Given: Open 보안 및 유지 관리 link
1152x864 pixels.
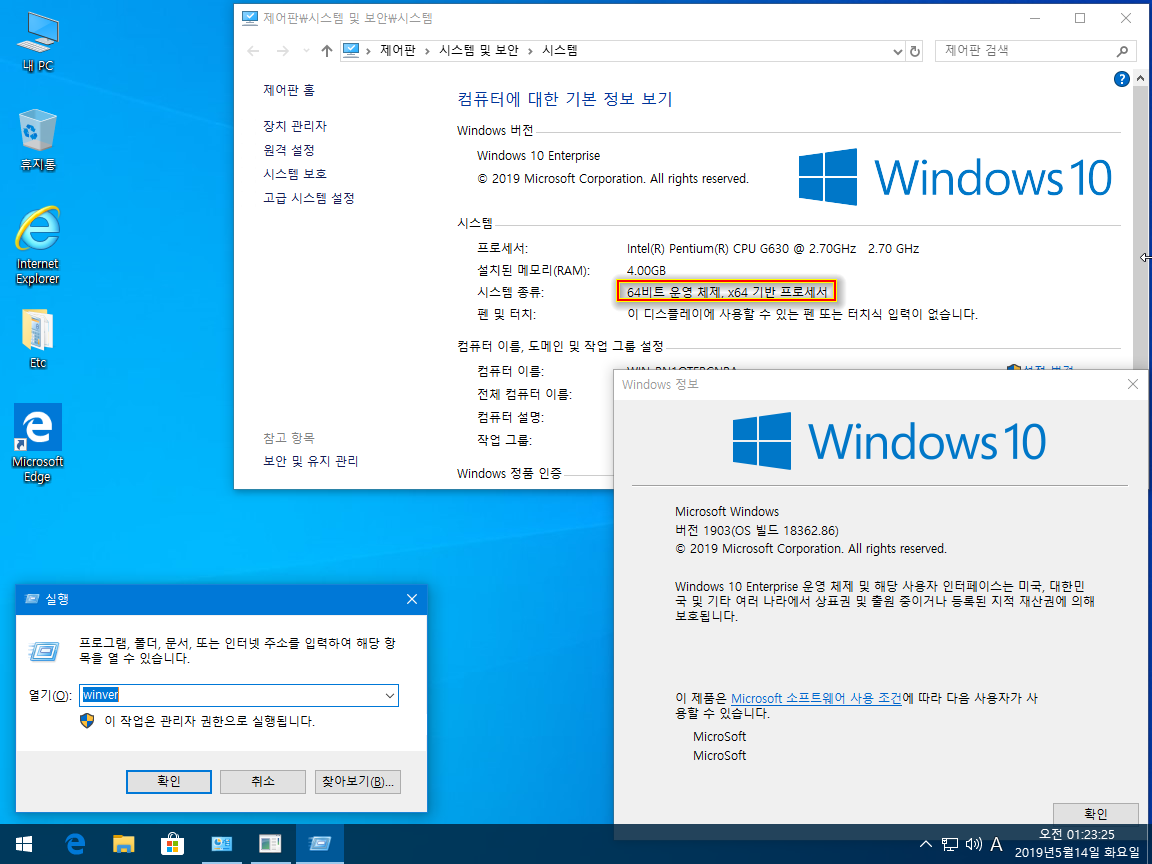Looking at the screenshot, I should click(310, 461).
